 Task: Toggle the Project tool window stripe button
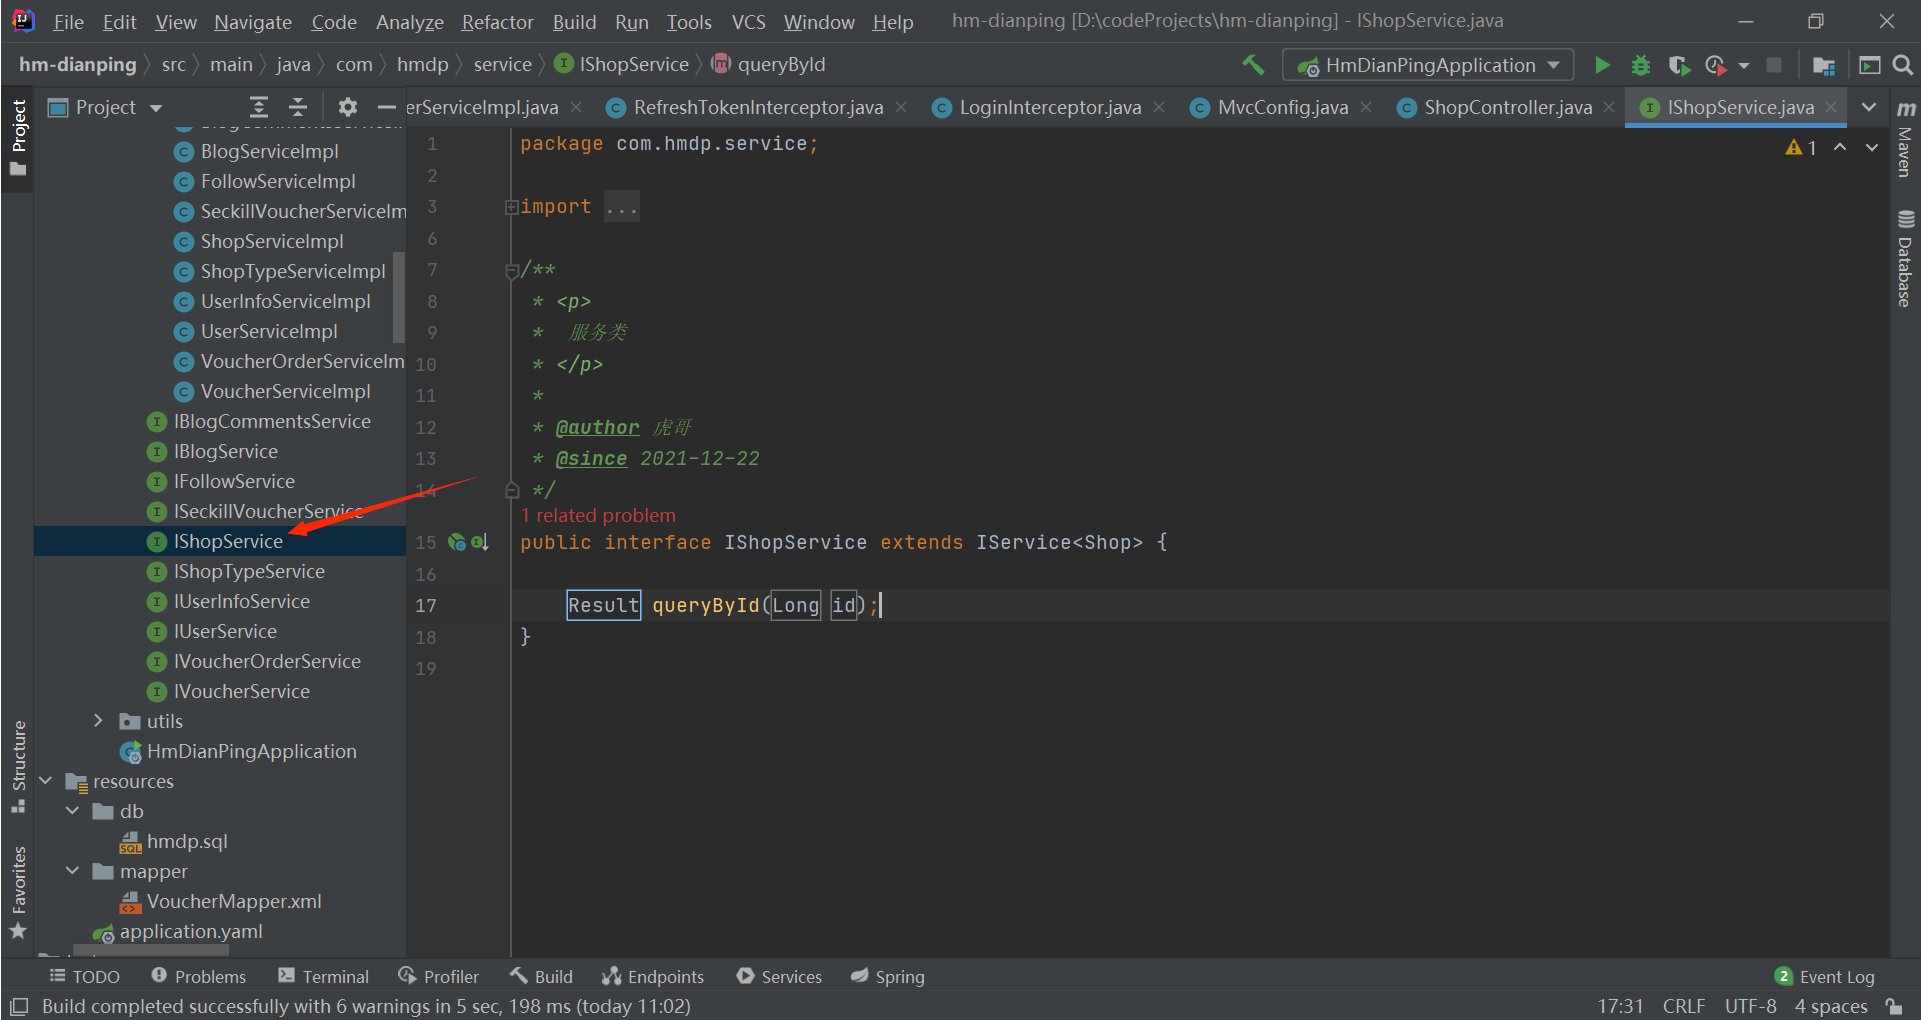pyautogui.click(x=18, y=138)
